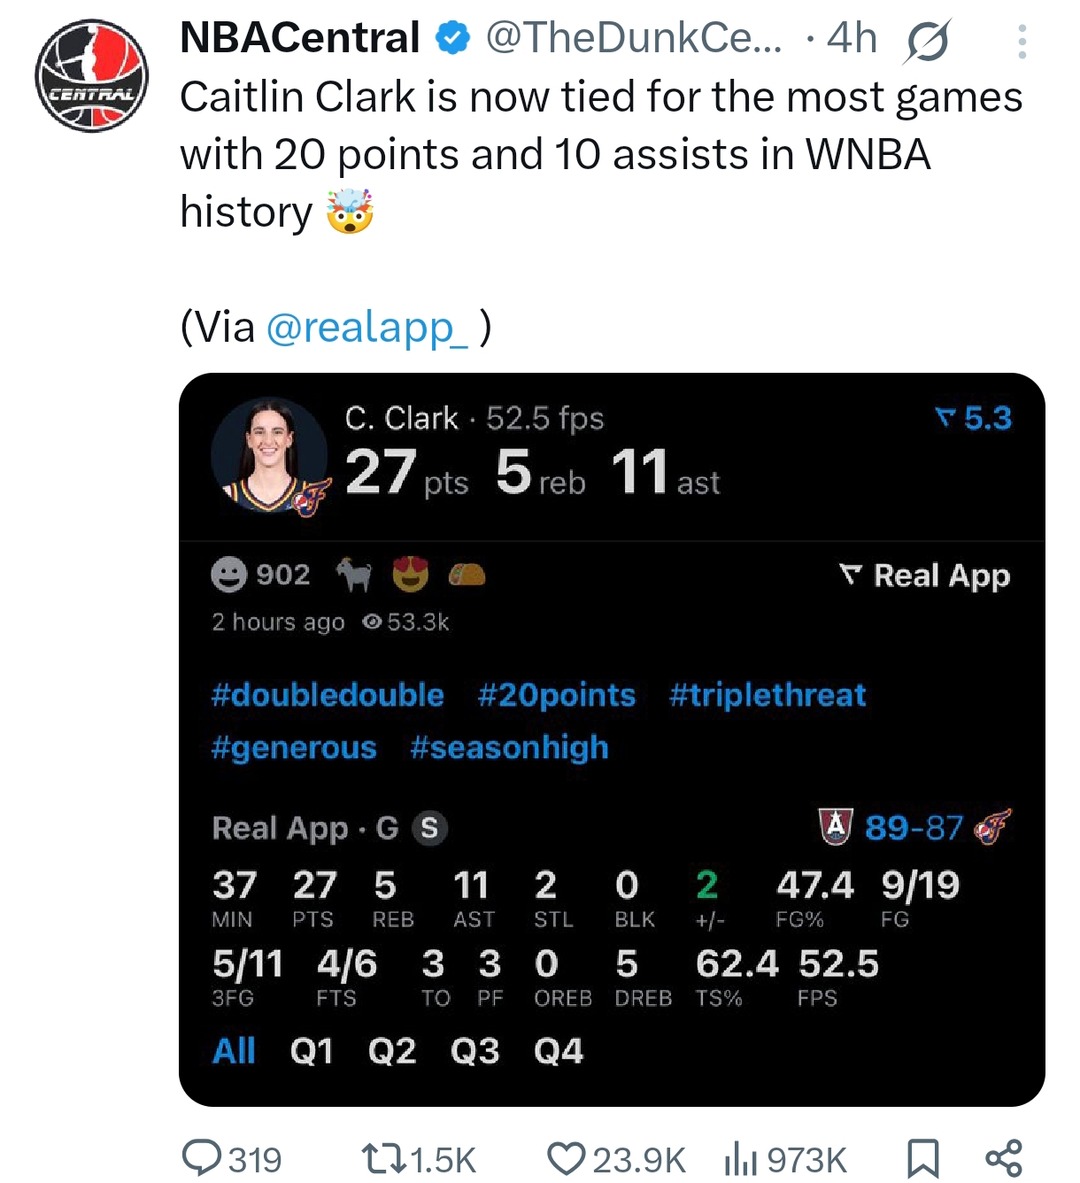Click the NBACentral account name
The height and width of the screenshot is (1183, 1080).
[299, 38]
